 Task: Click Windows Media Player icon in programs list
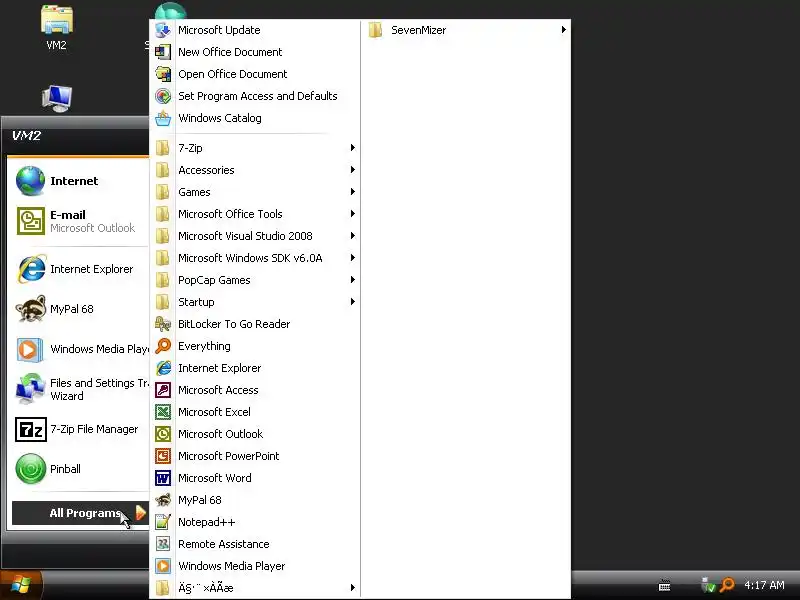(x=163, y=566)
